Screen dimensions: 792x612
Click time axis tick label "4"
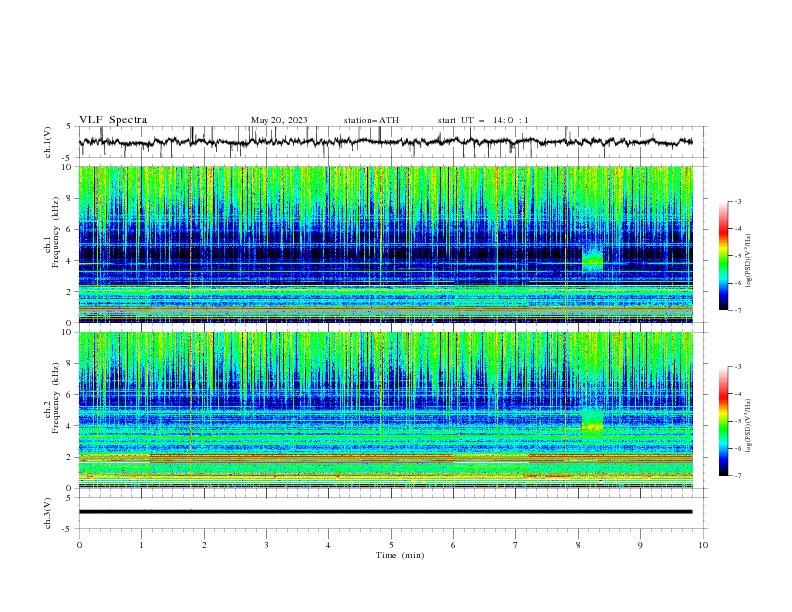[x=328, y=545]
